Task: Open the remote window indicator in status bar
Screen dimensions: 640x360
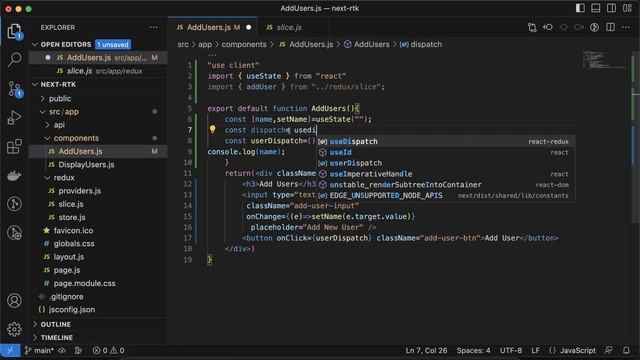Action: tap(10, 350)
